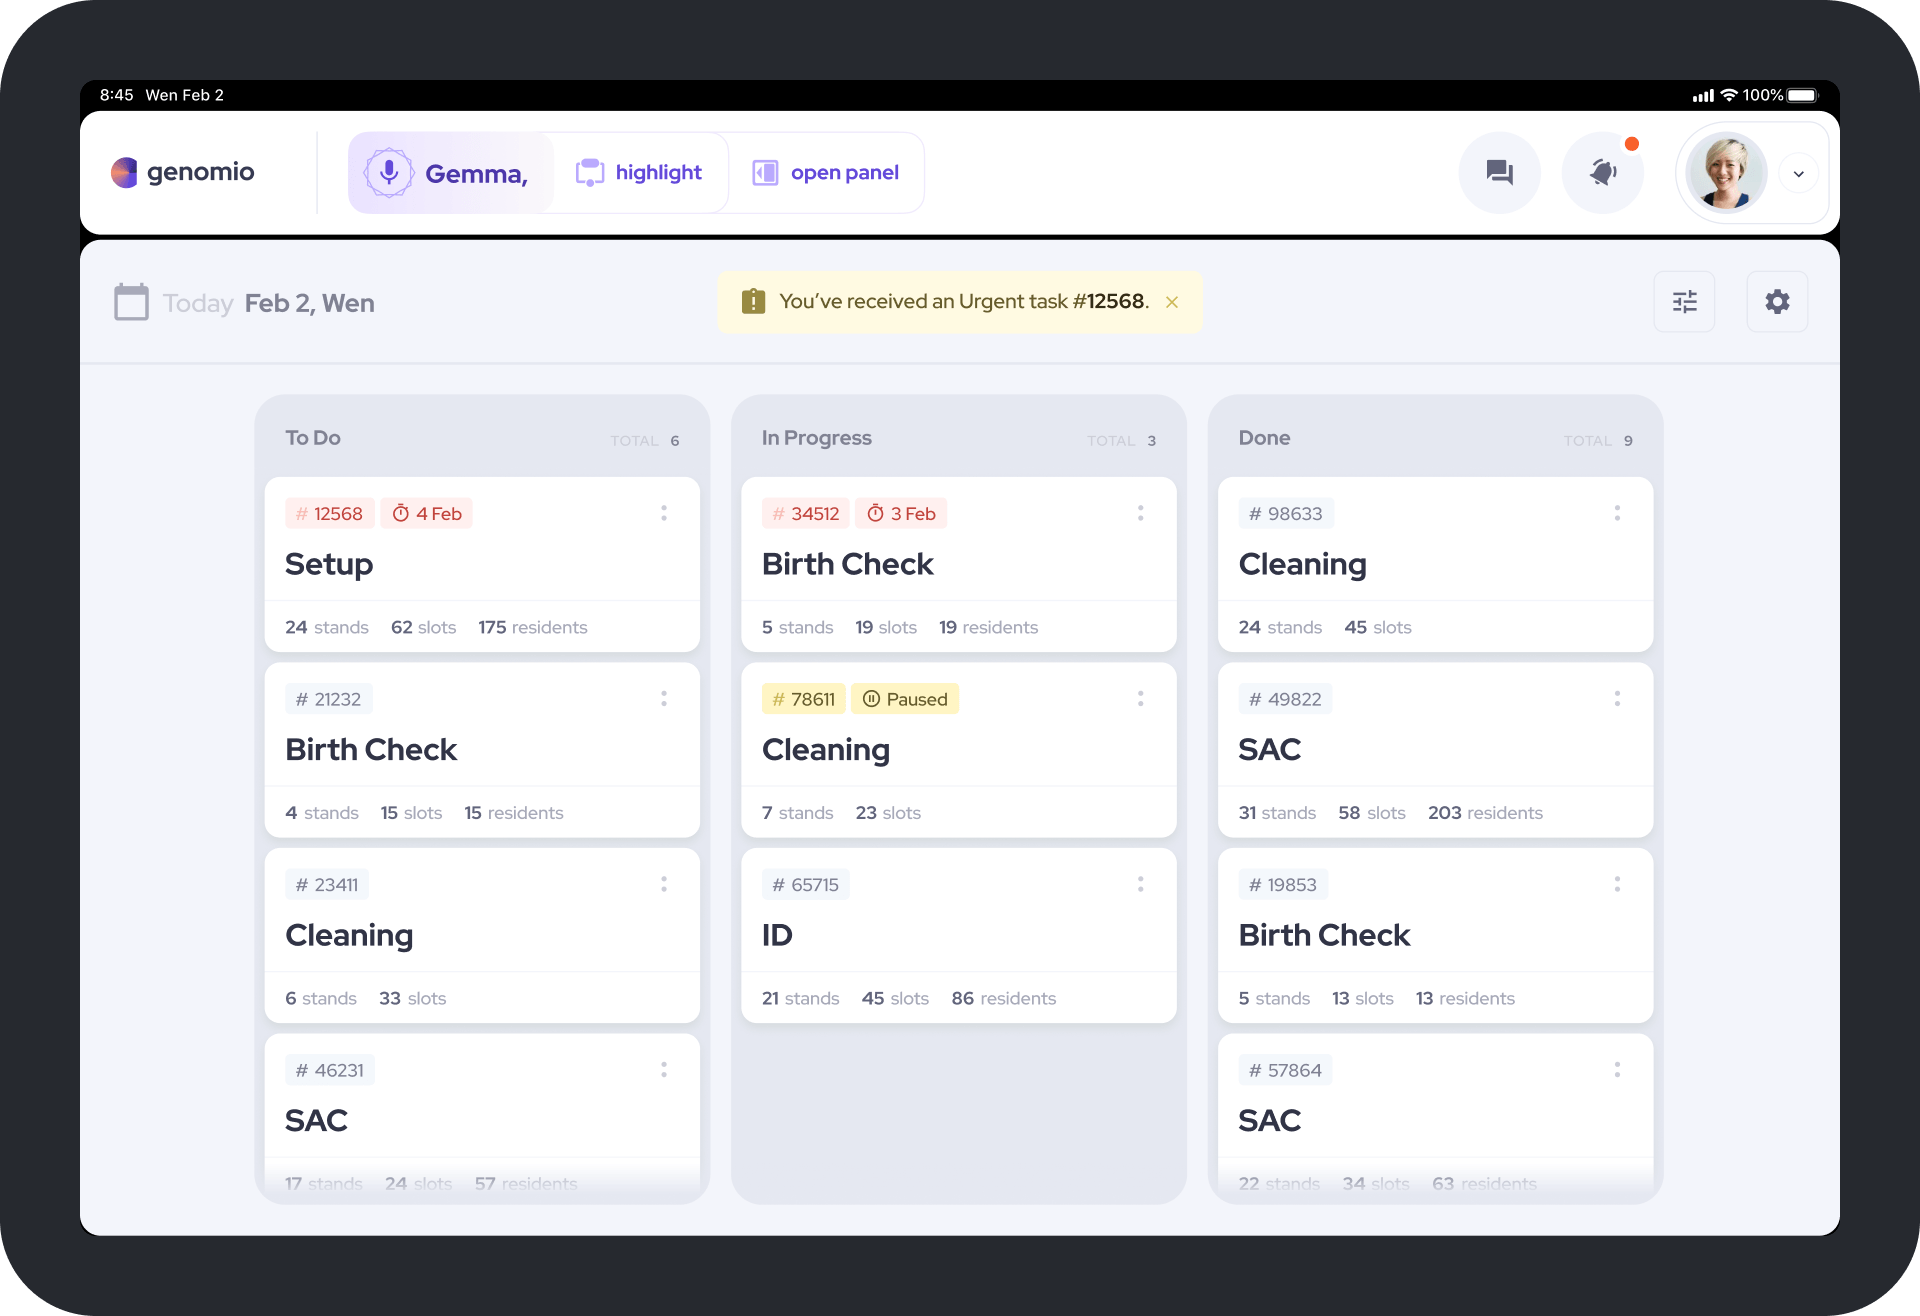This screenshot has height=1316, width=1920.
Task: Click the user profile avatar
Action: click(x=1726, y=173)
